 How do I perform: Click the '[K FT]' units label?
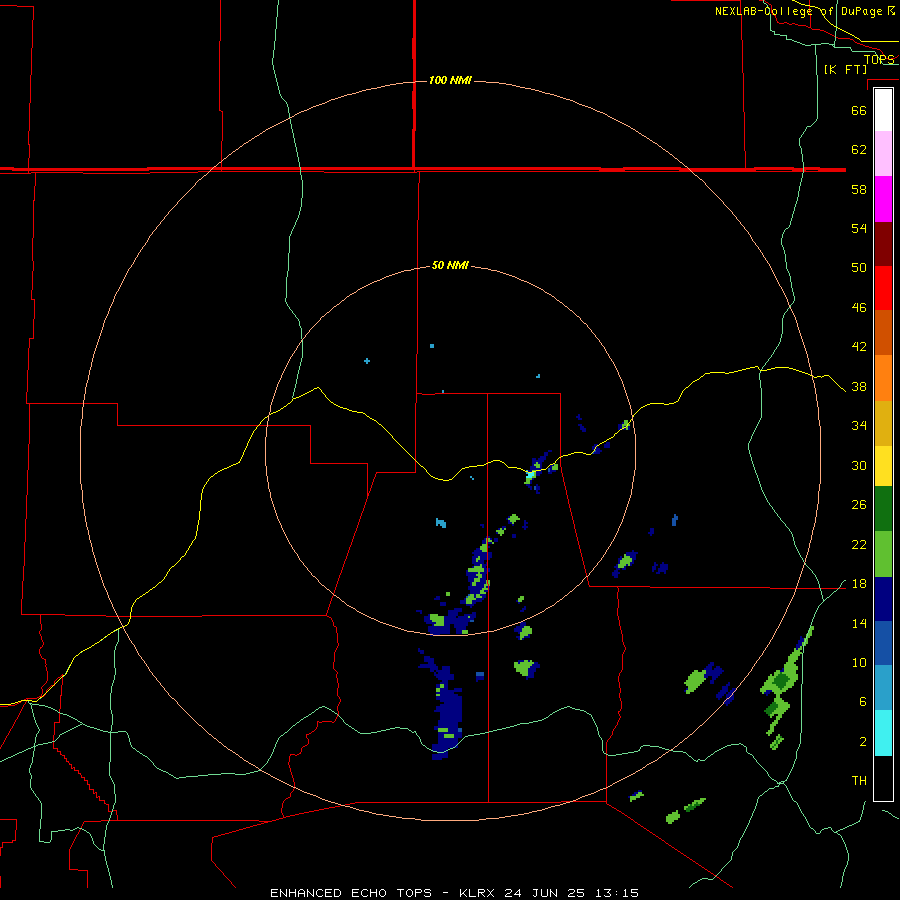pos(845,69)
